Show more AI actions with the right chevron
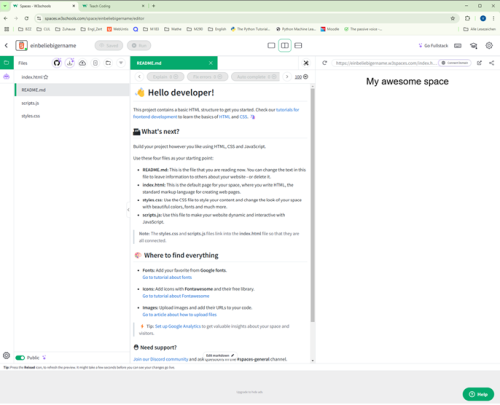 coord(287,77)
